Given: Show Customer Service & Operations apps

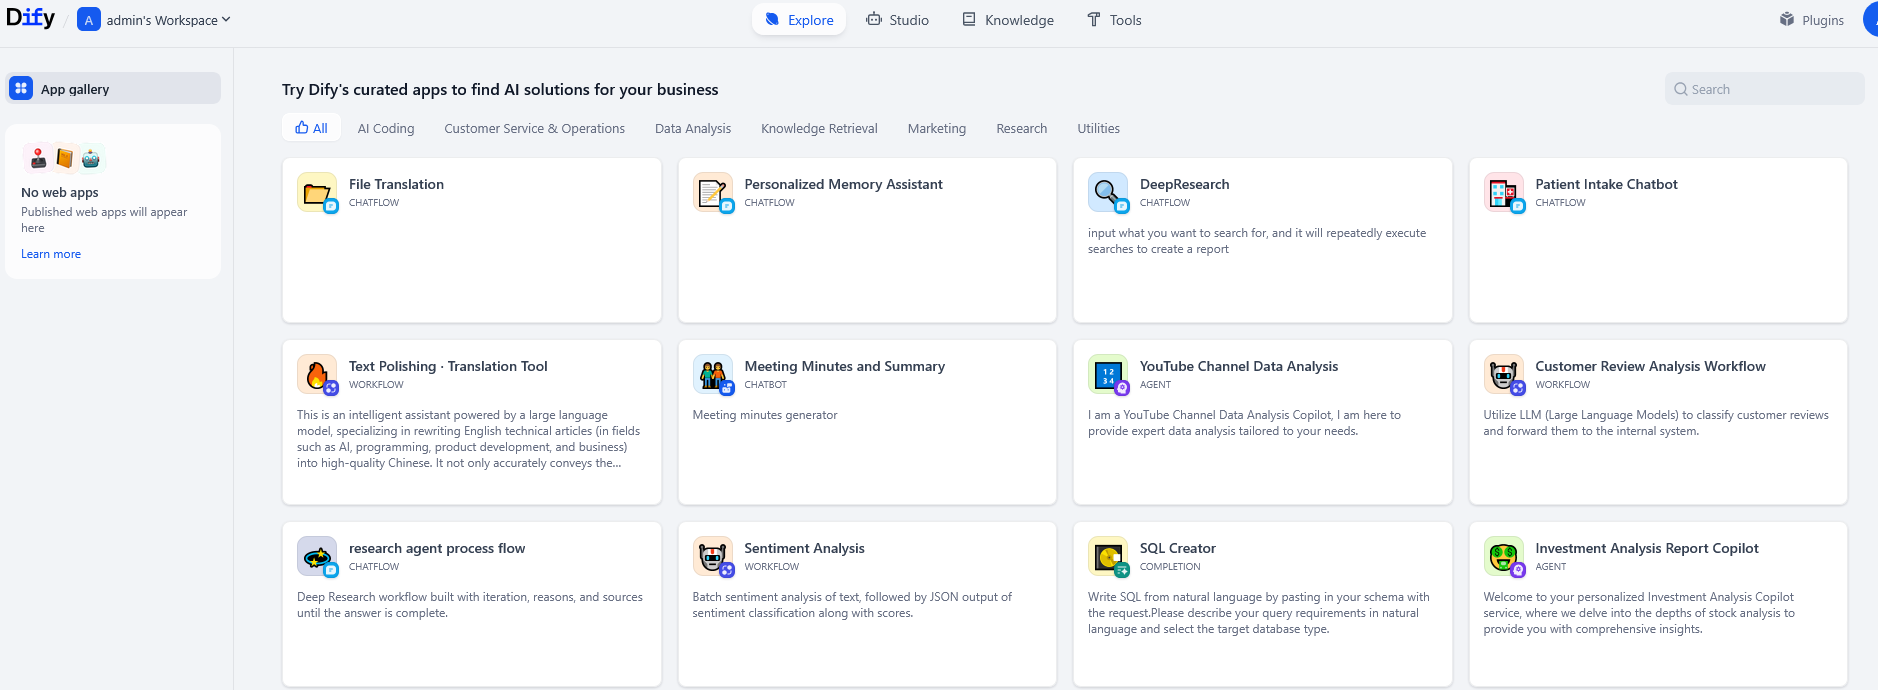Looking at the screenshot, I should [x=534, y=128].
